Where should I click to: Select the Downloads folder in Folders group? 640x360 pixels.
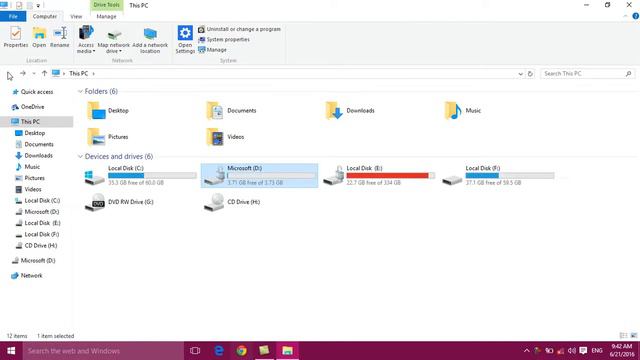[350, 111]
